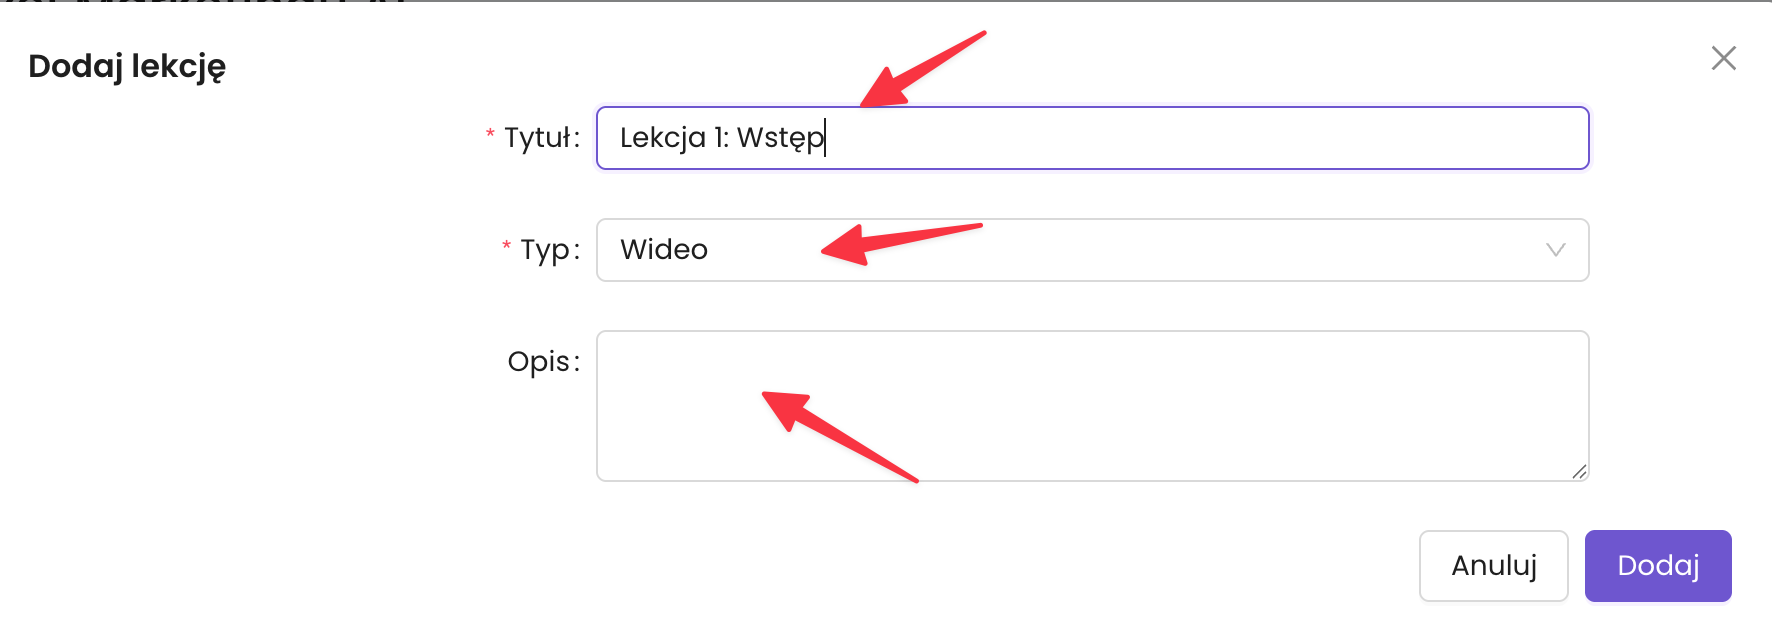1772x636 pixels.
Task: Click the Dodaj lekcję dialog heading
Action: pos(127,67)
